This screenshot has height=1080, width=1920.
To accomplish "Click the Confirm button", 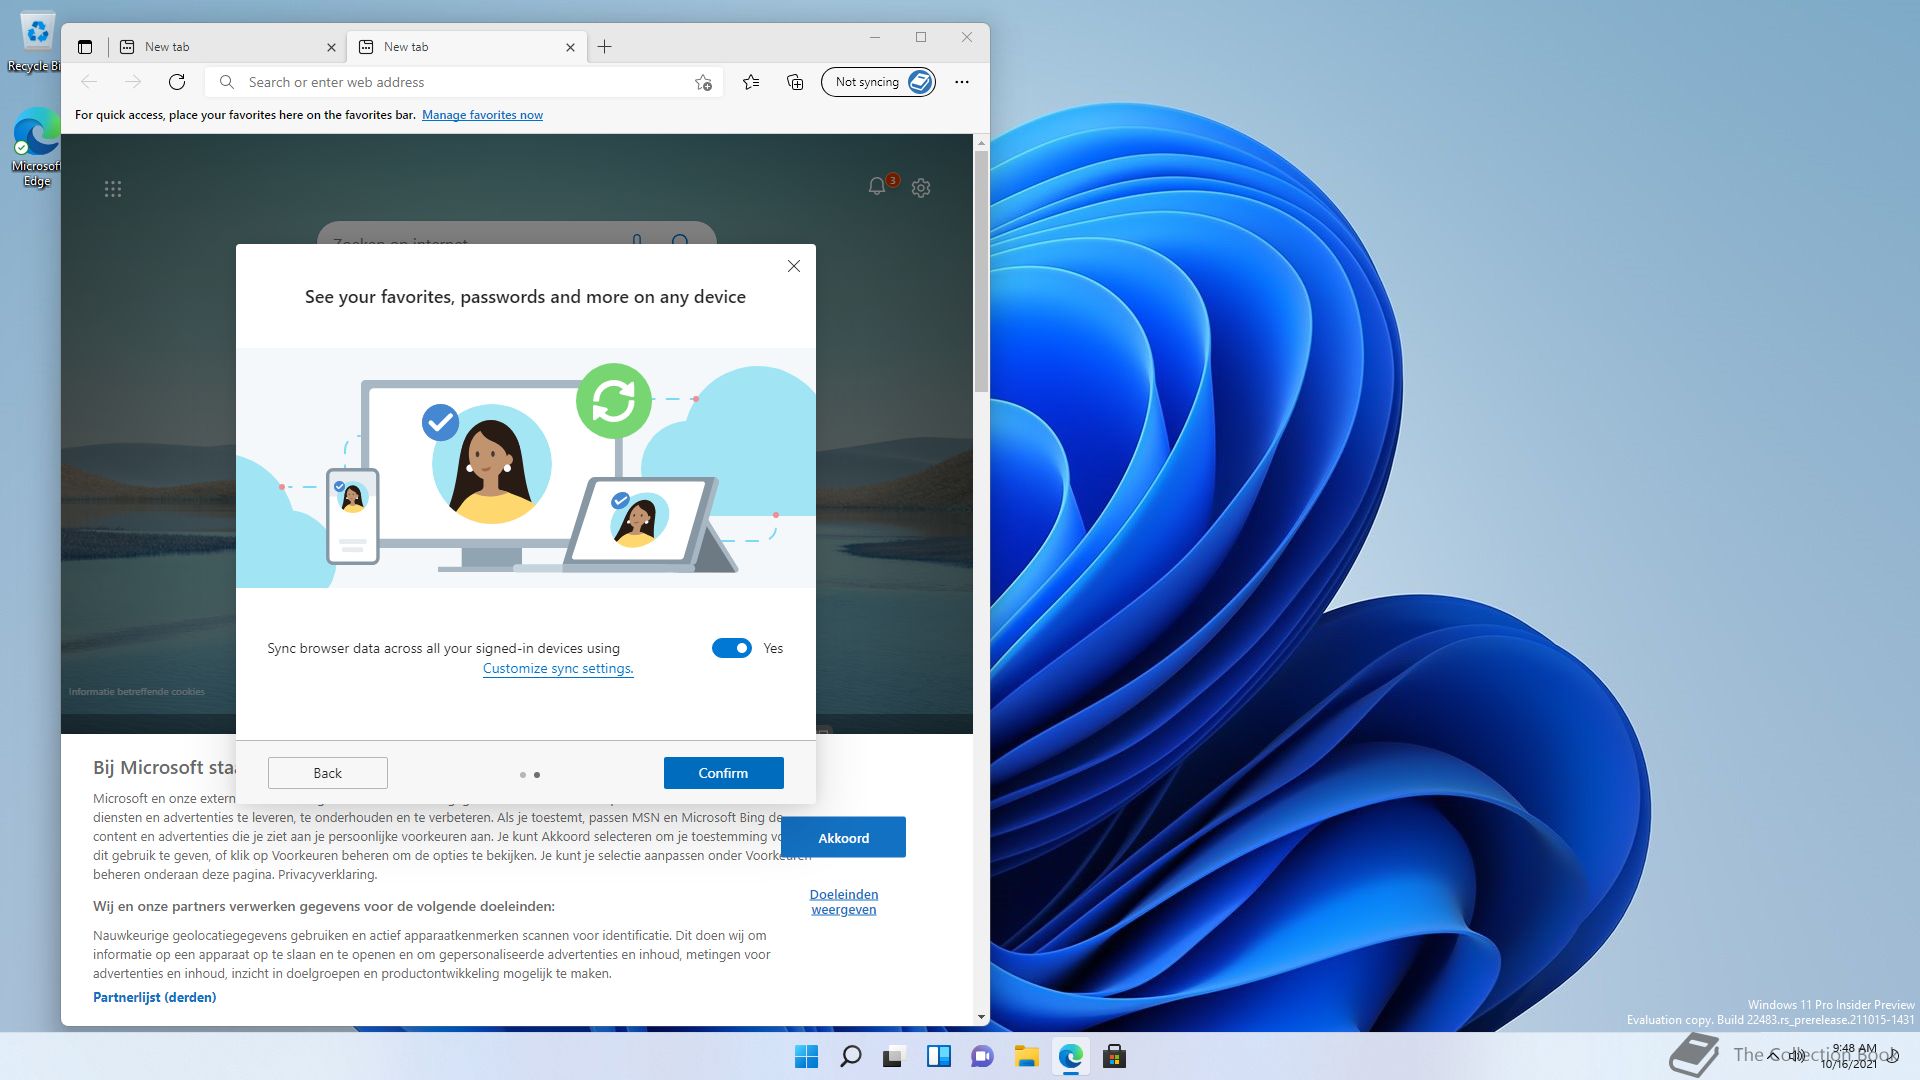I will 724,773.
